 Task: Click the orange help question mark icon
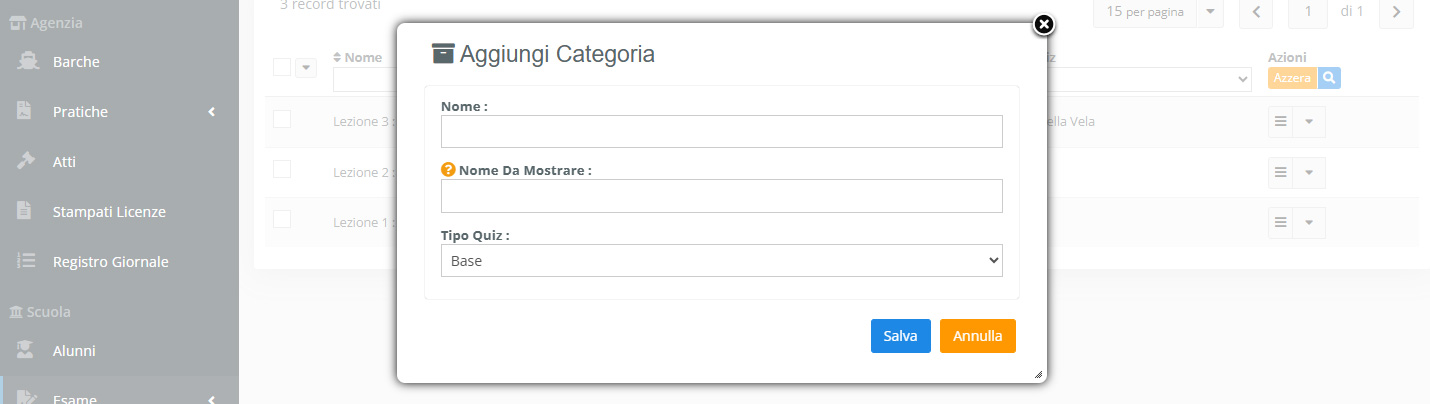click(x=448, y=170)
